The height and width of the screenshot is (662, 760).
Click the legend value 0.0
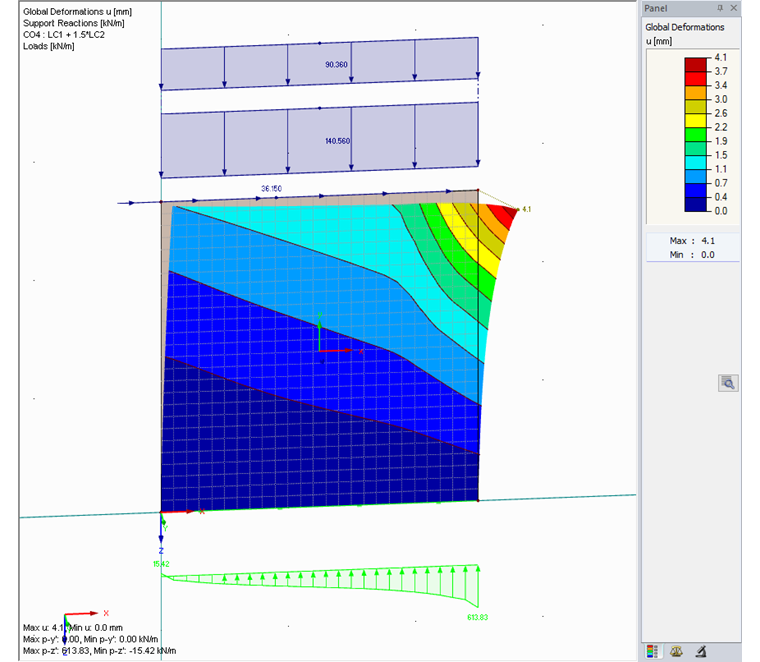[721, 211]
